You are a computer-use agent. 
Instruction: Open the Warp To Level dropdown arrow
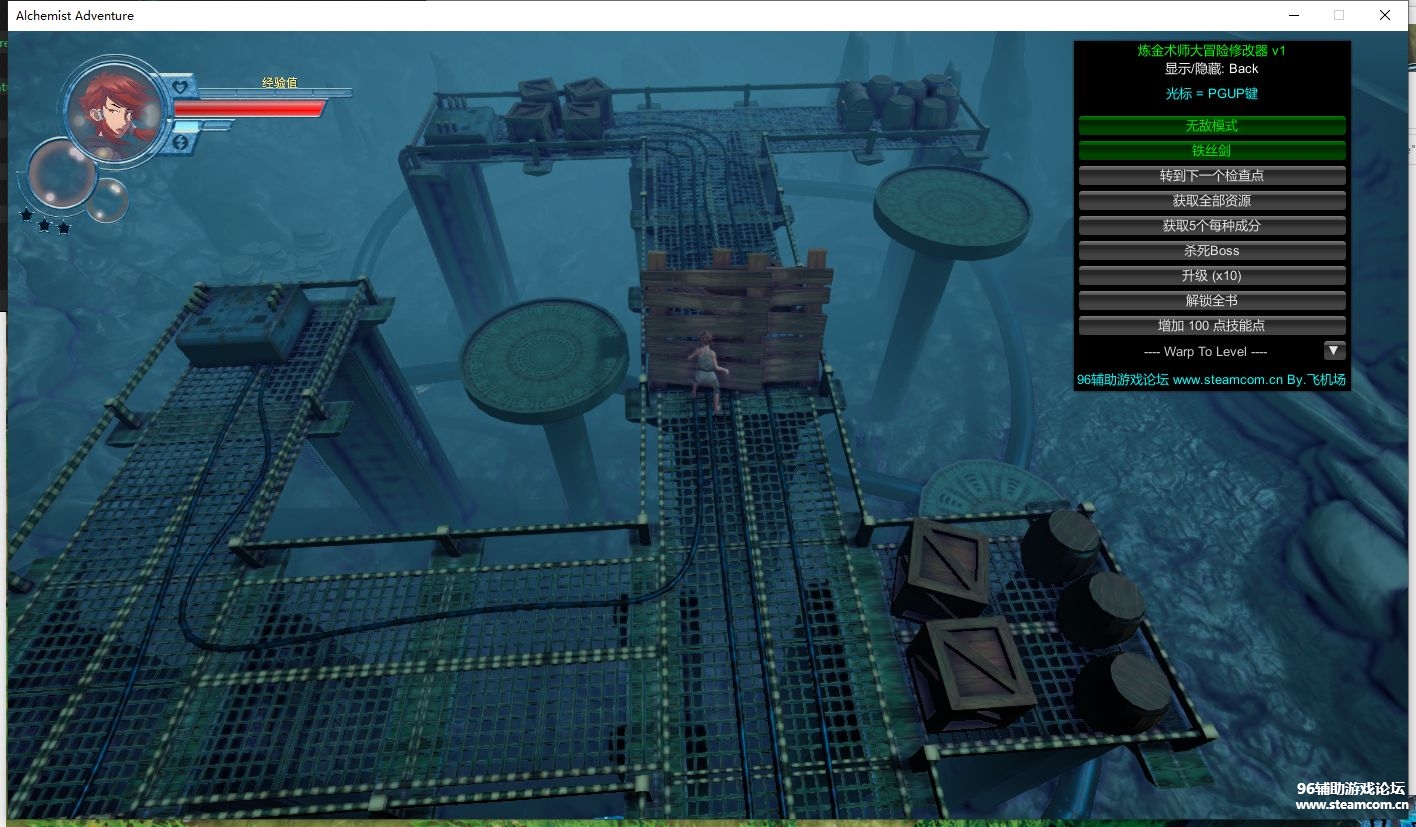(x=1334, y=351)
